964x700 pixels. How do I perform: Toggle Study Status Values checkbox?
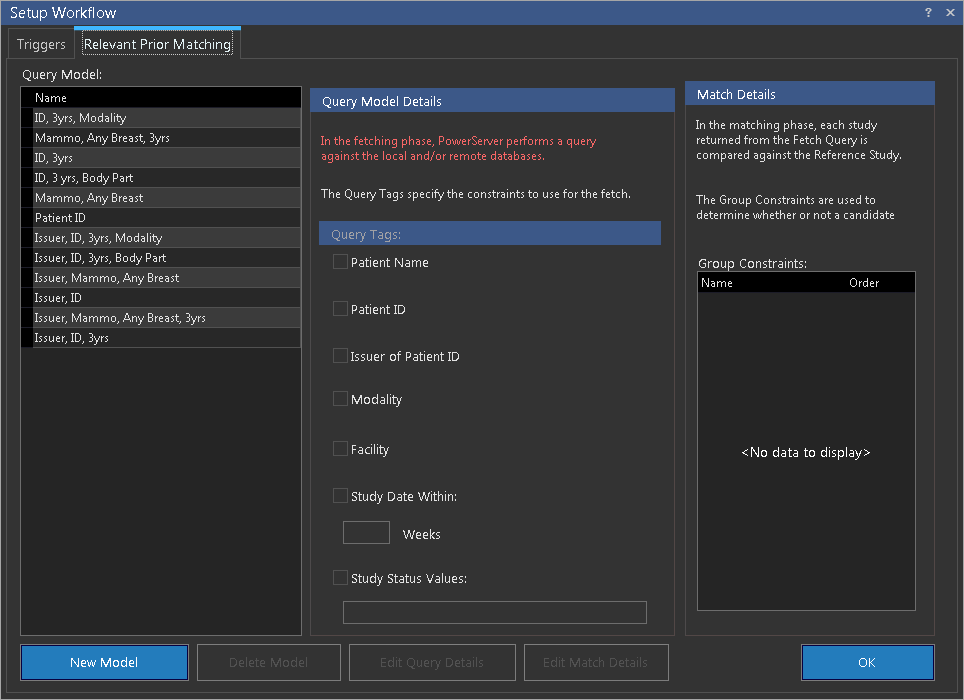coord(341,577)
